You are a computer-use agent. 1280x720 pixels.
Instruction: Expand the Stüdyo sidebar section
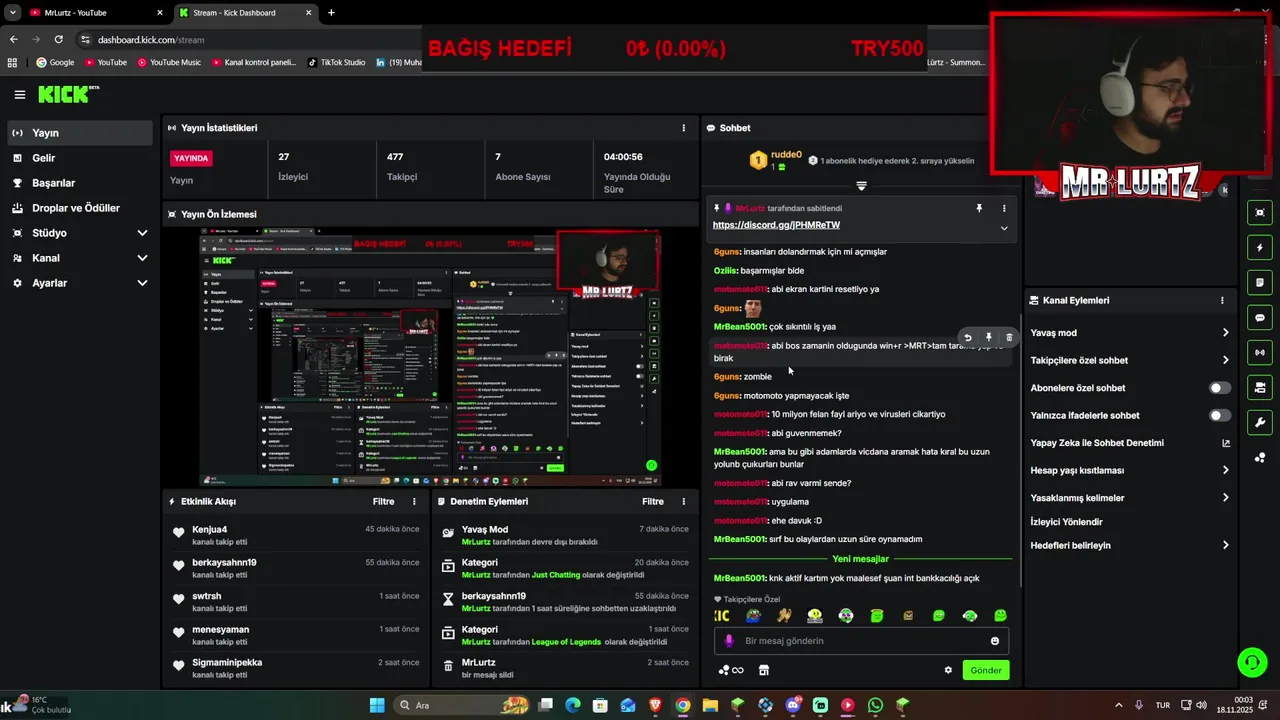click(x=142, y=233)
